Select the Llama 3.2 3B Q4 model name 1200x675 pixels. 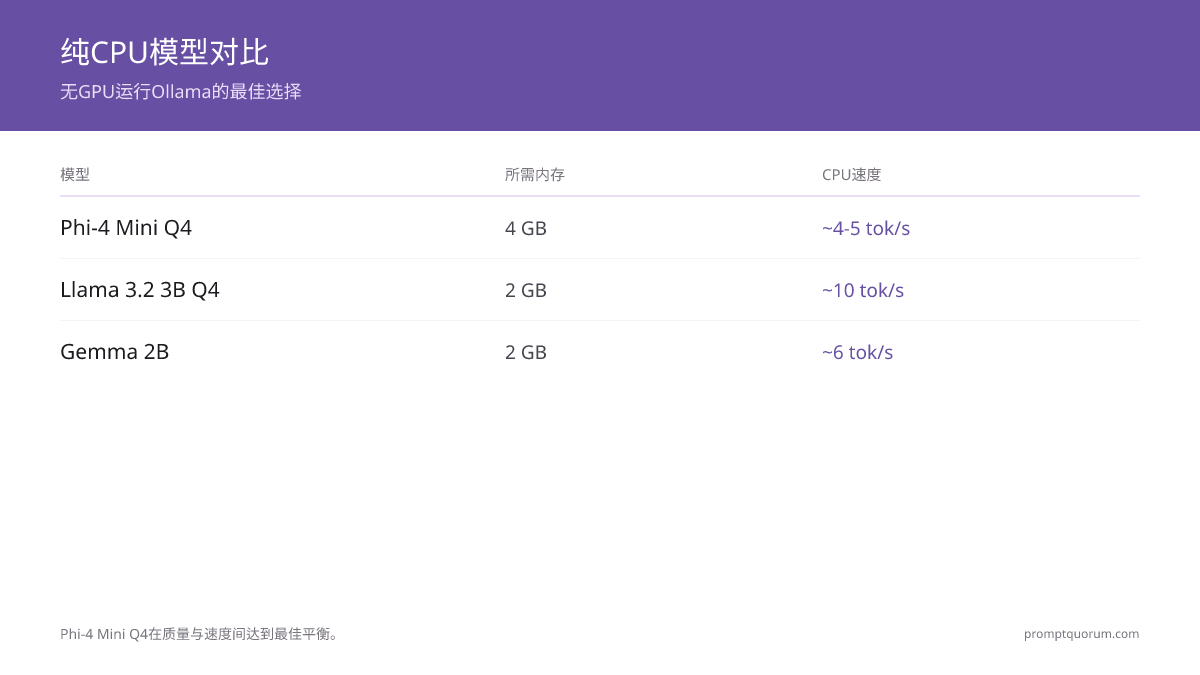140,290
